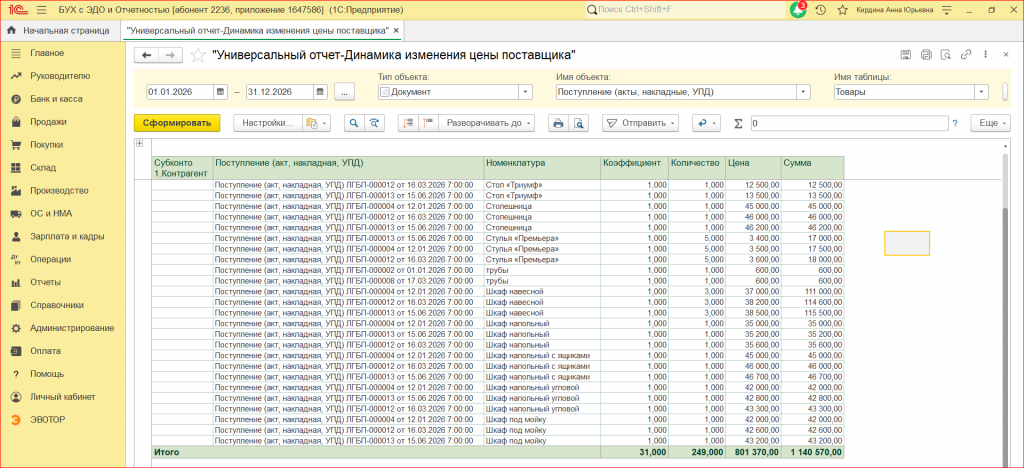Click the magnifier find icon in toolbar
This screenshot has height=468, width=1024.
353,123
